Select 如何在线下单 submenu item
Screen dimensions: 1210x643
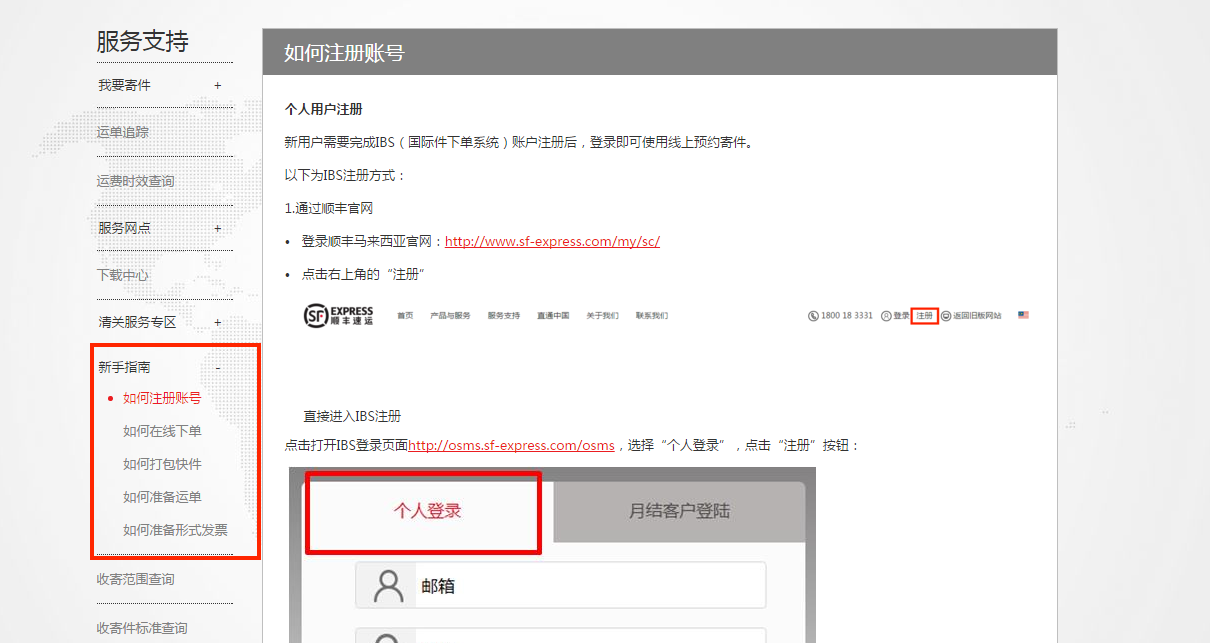click(x=162, y=431)
